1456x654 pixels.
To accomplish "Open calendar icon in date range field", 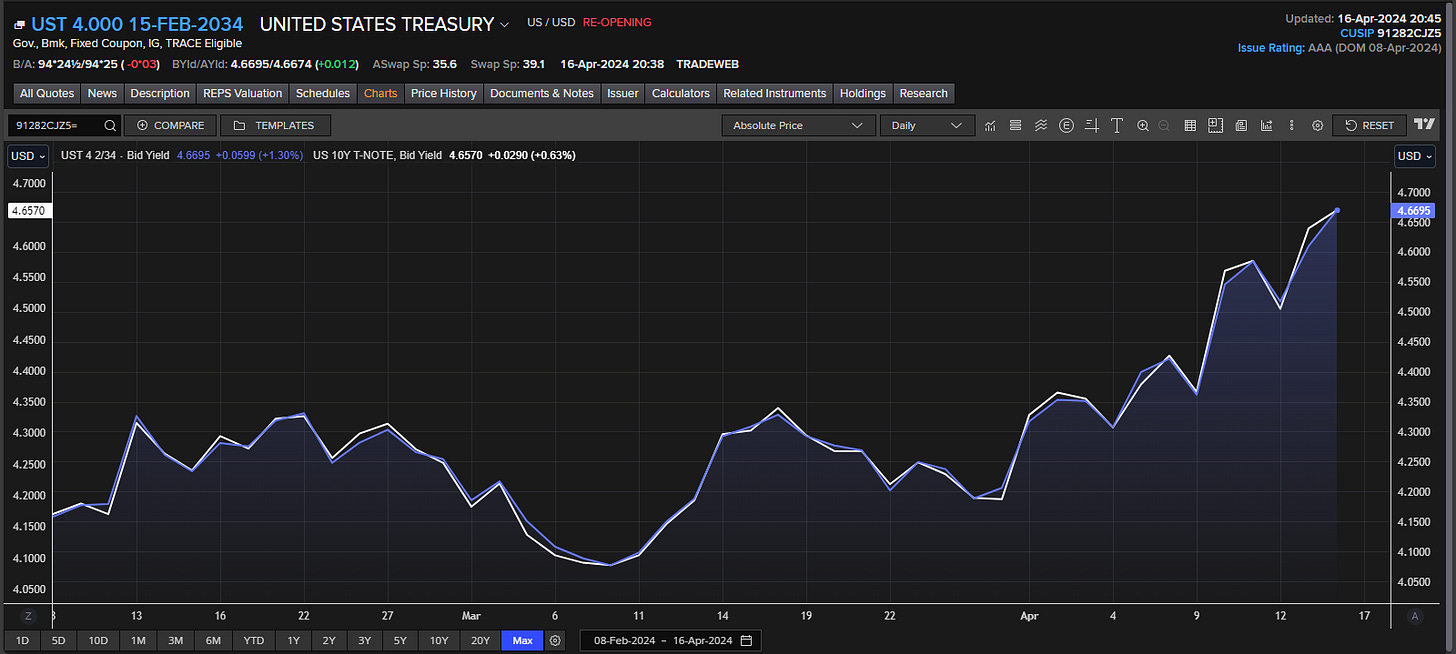I will (746, 640).
